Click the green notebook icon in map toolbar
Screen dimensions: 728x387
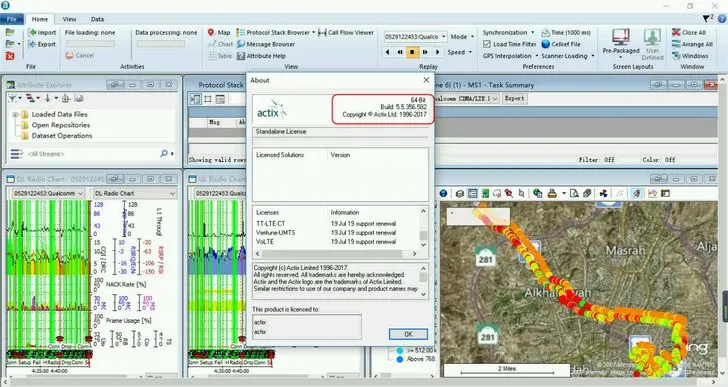(x=485, y=193)
